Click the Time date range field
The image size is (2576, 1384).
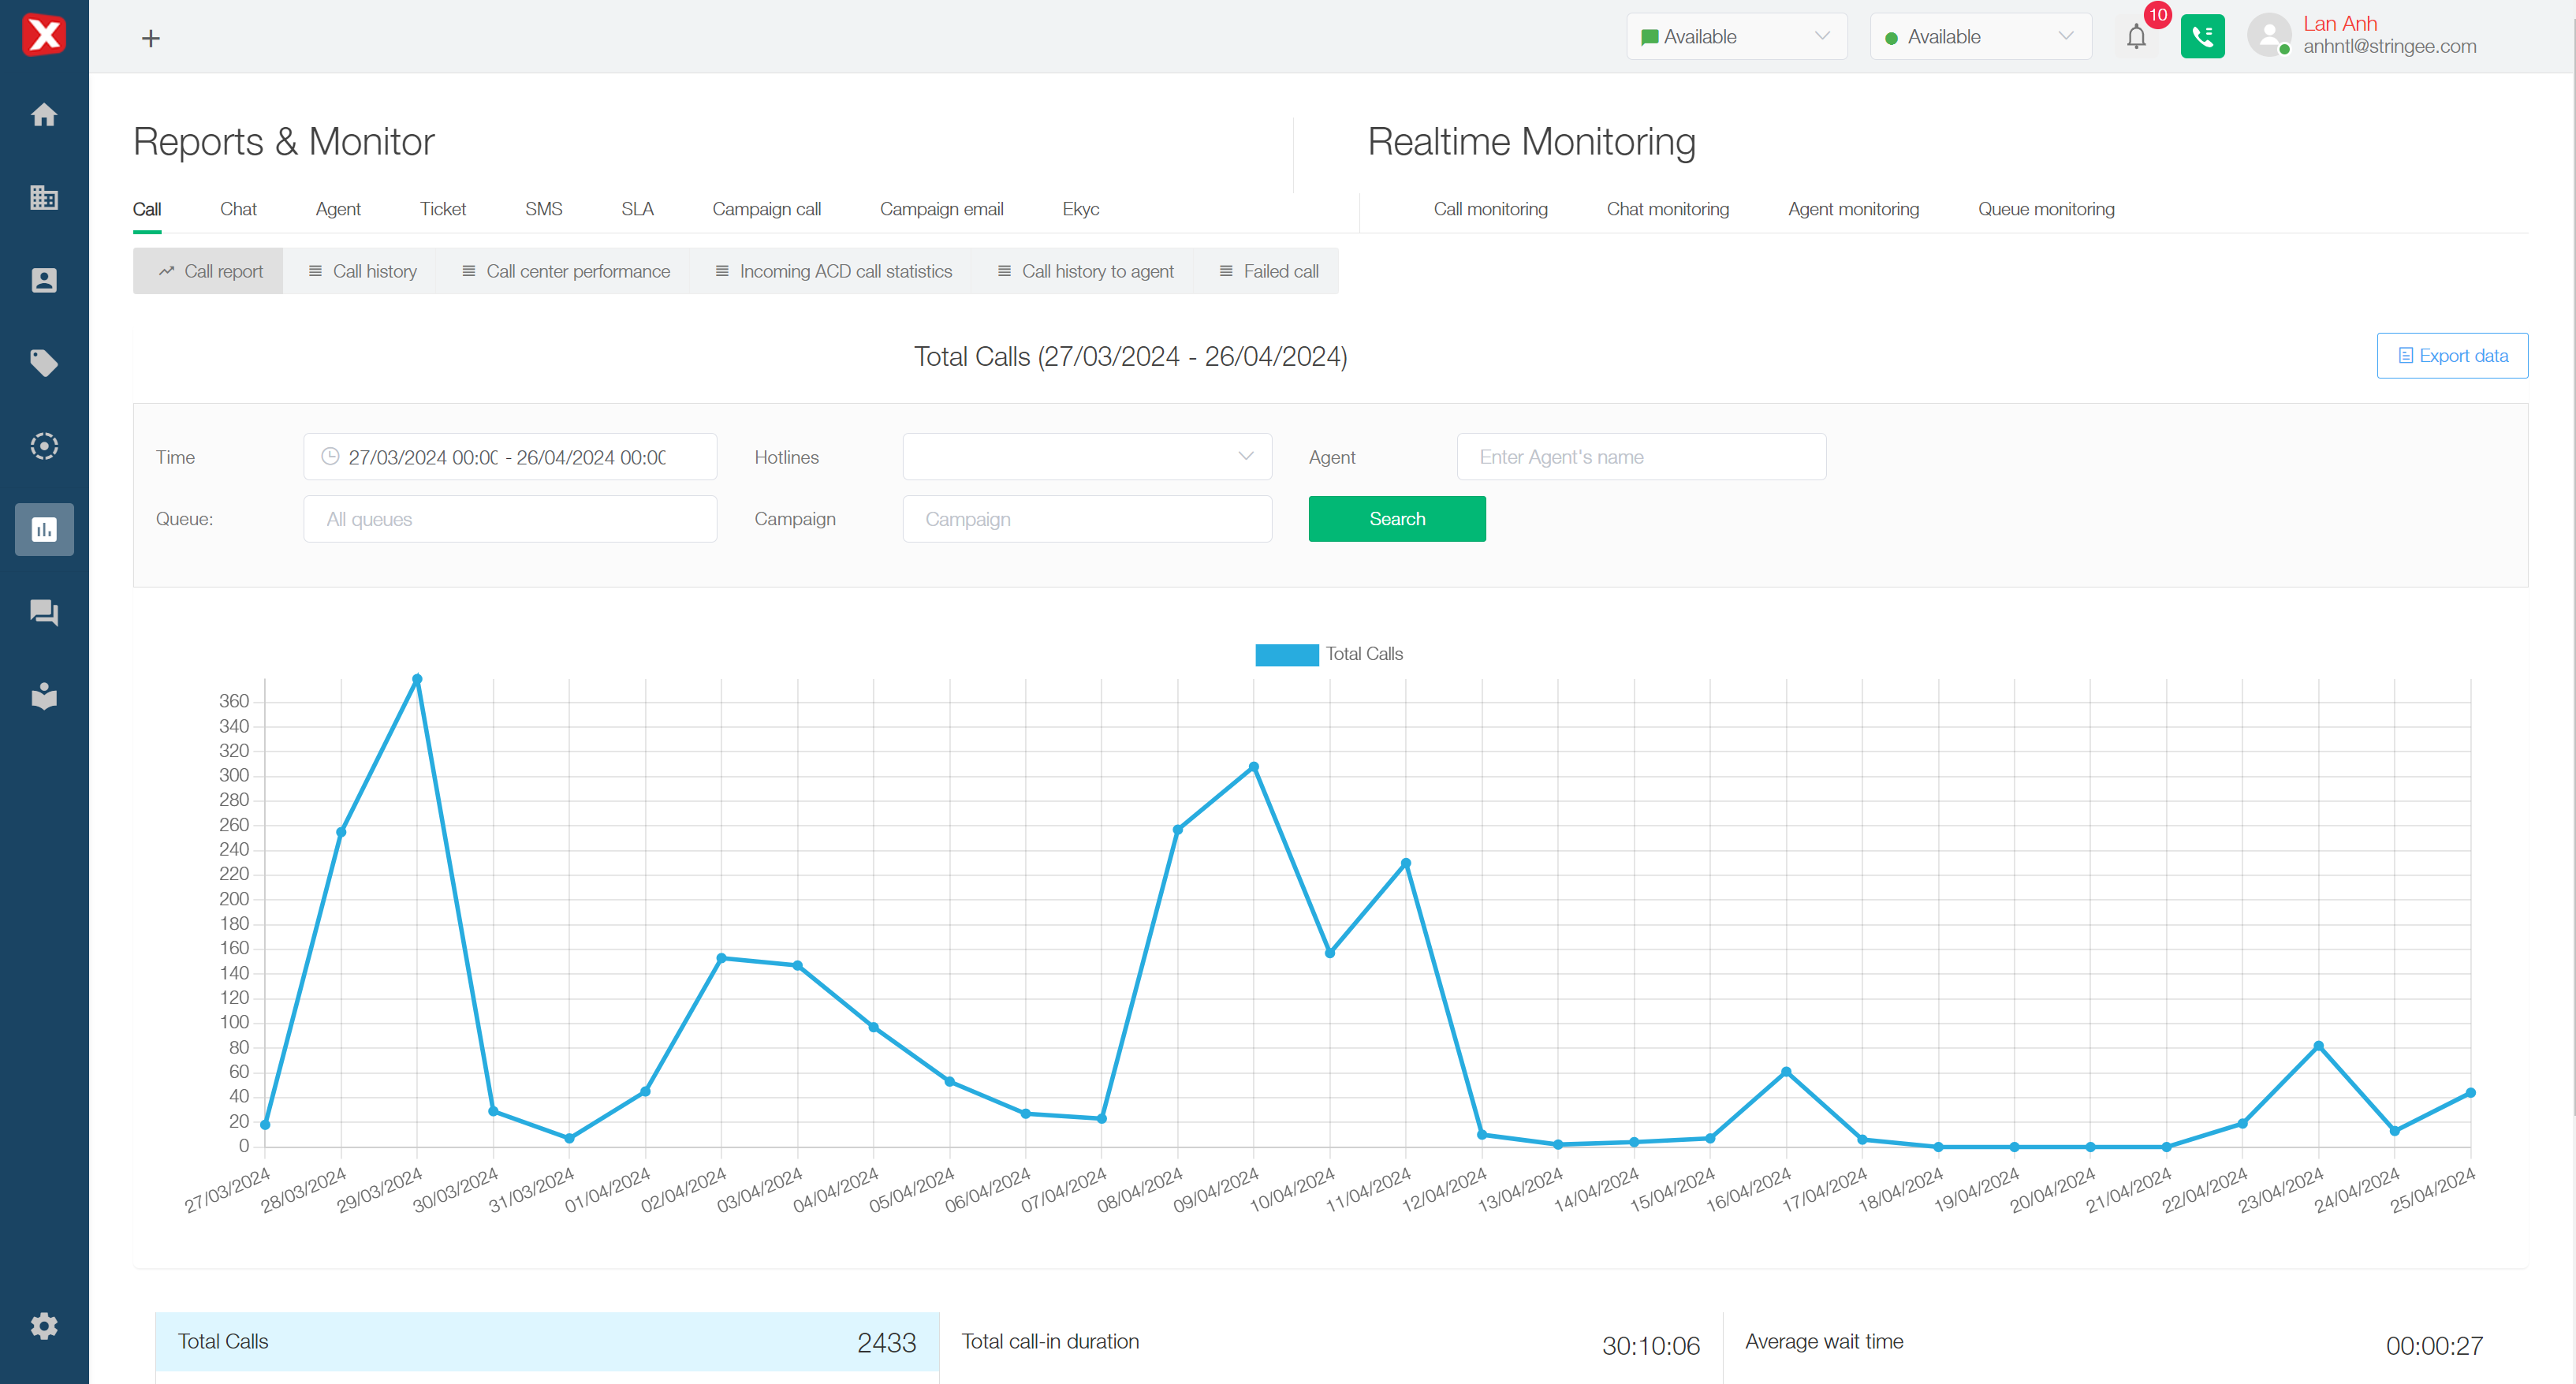[510, 457]
